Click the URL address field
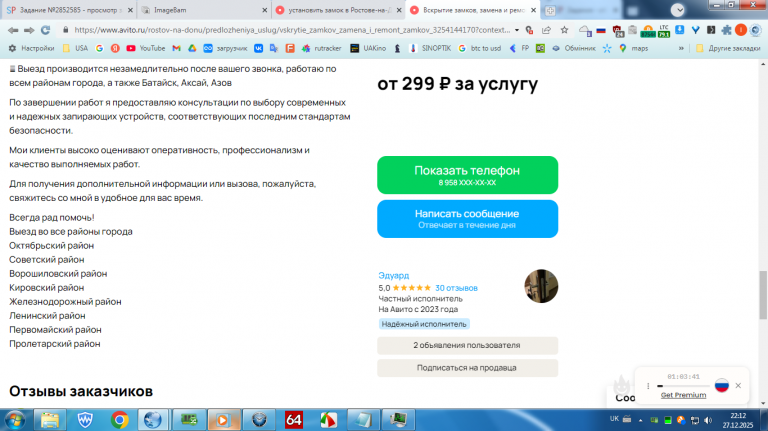The image size is (768, 431). point(292,30)
